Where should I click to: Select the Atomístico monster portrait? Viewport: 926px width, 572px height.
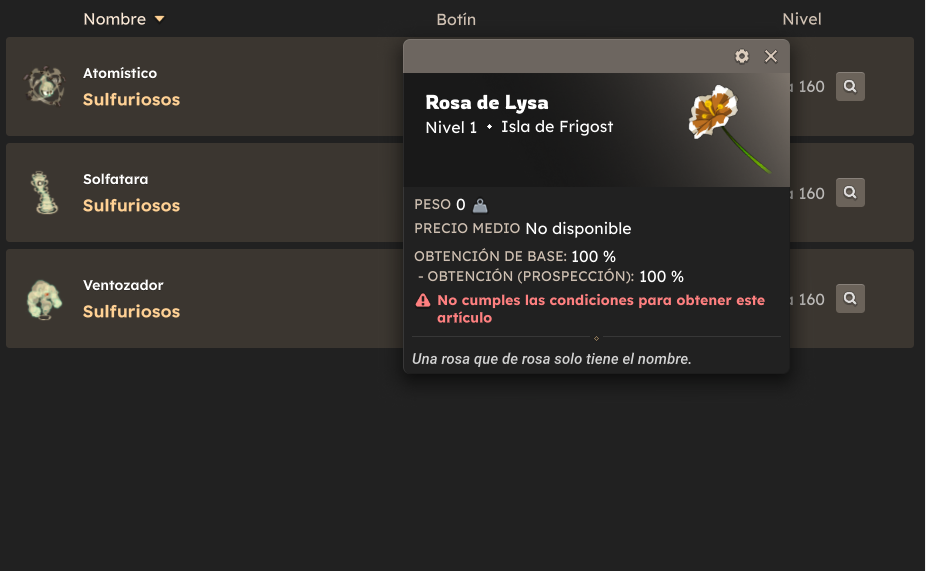[x=44, y=86]
